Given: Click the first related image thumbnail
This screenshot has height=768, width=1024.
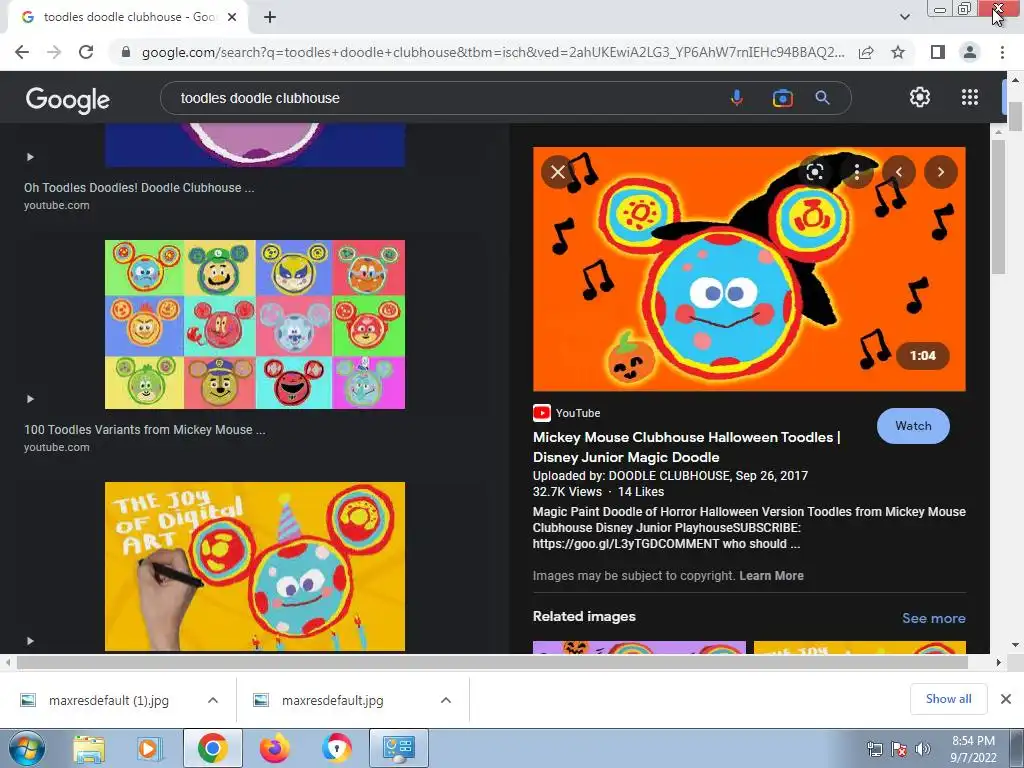Looking at the screenshot, I should click(x=639, y=647).
